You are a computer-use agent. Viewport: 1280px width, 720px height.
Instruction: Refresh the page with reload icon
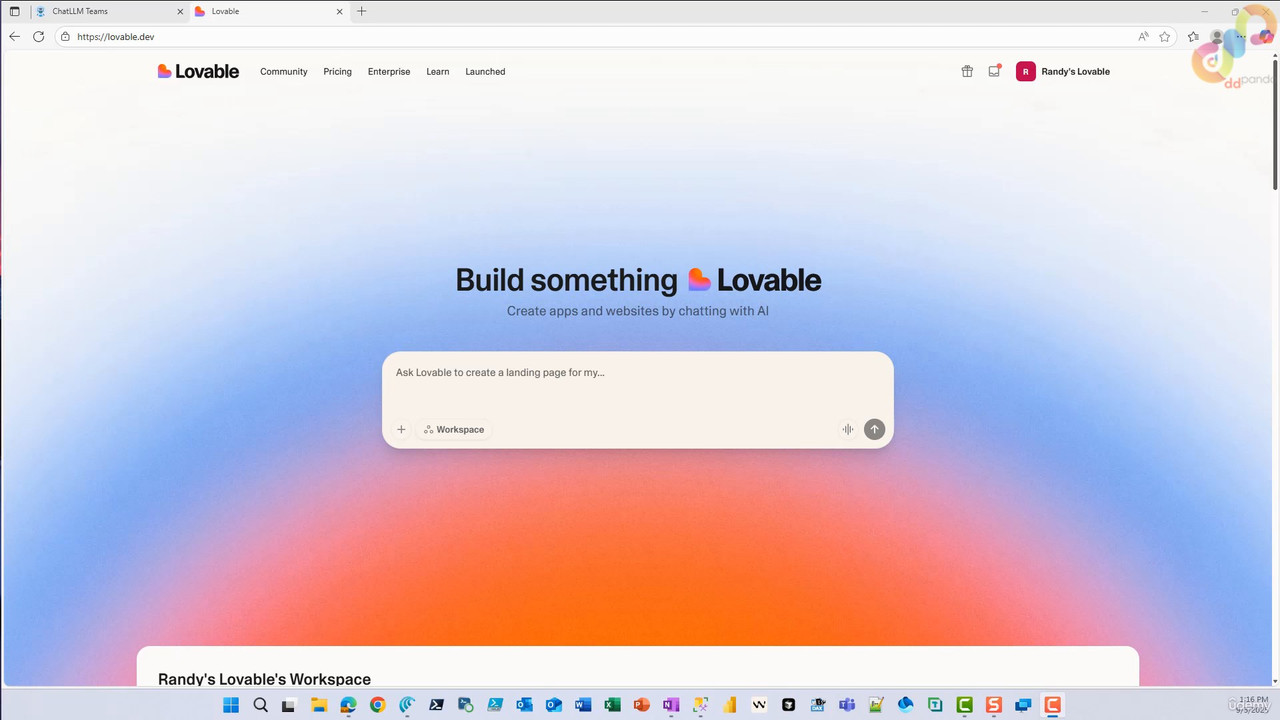point(38,36)
